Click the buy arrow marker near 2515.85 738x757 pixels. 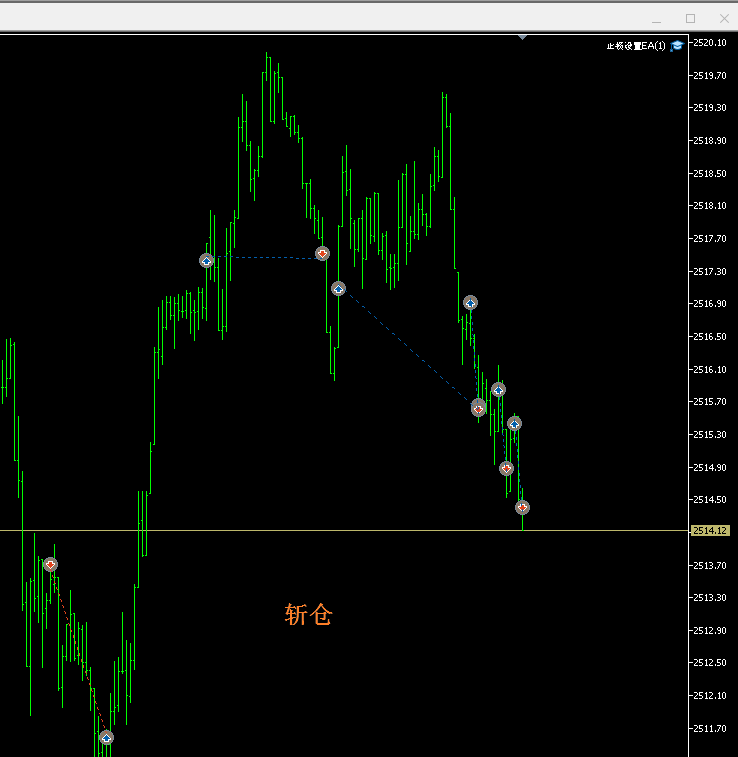(498, 389)
